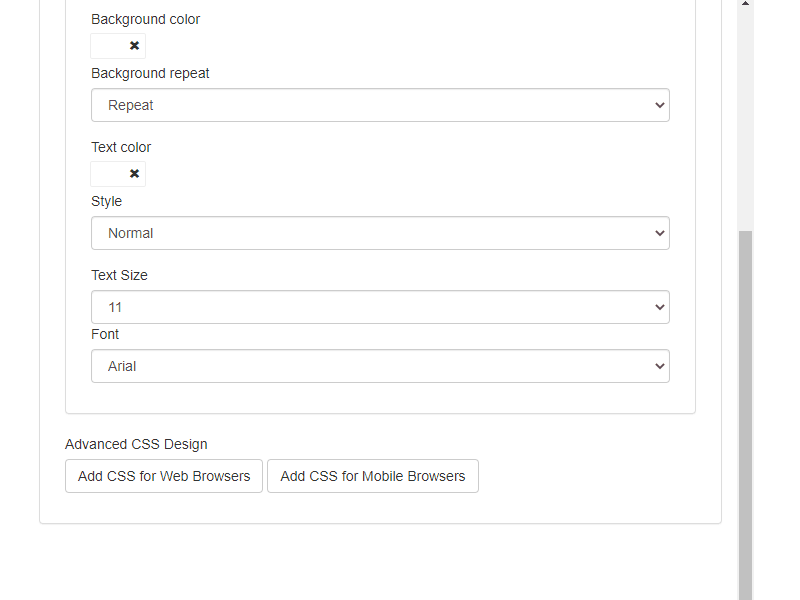Image resolution: width=800 pixels, height=600 pixels.
Task: Click the "Background repeat" label
Action: pos(150,73)
